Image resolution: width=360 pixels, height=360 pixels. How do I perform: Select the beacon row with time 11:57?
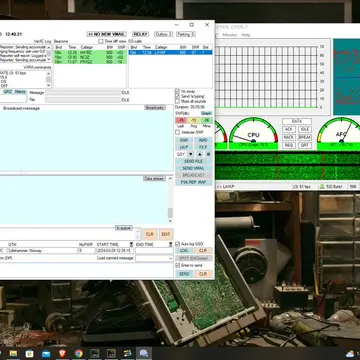pos(90,62)
